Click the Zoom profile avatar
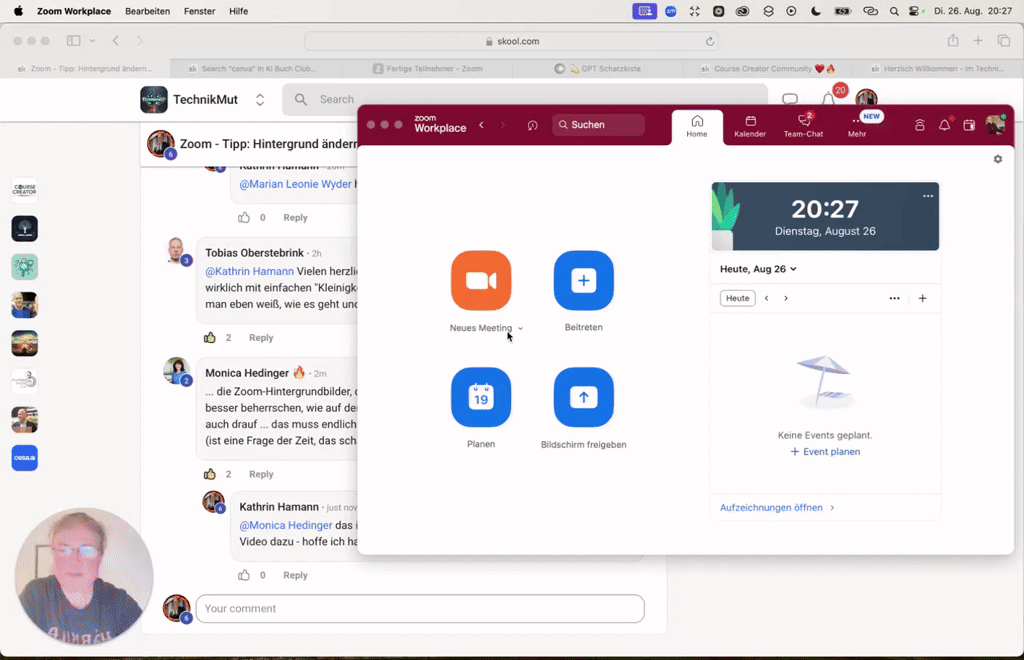 (995, 125)
